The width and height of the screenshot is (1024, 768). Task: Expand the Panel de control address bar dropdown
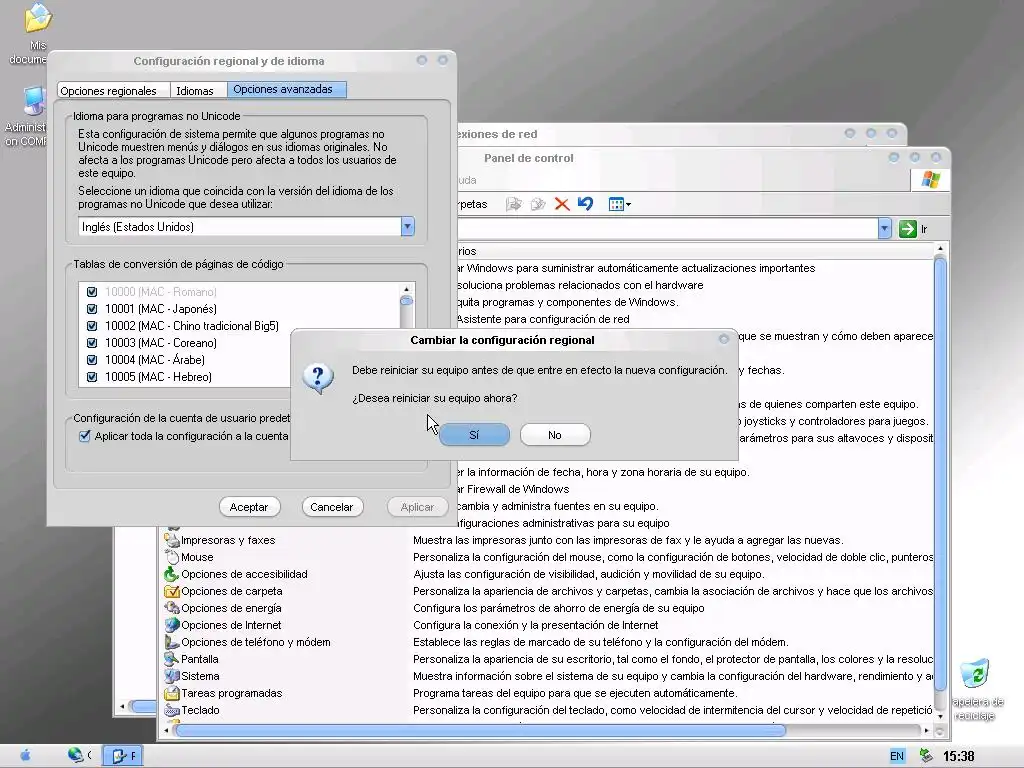[884, 229]
